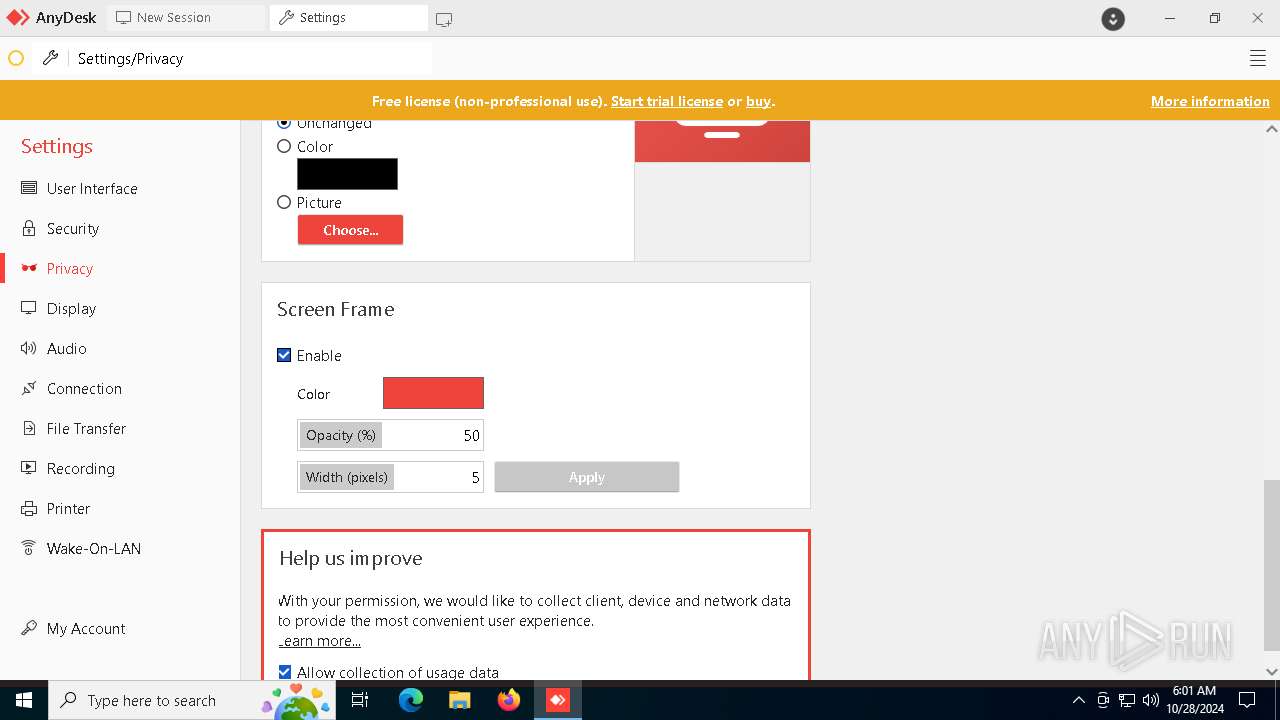Switch to the Settings tab
Viewport: 1280px width, 720px height.
pyautogui.click(x=349, y=18)
